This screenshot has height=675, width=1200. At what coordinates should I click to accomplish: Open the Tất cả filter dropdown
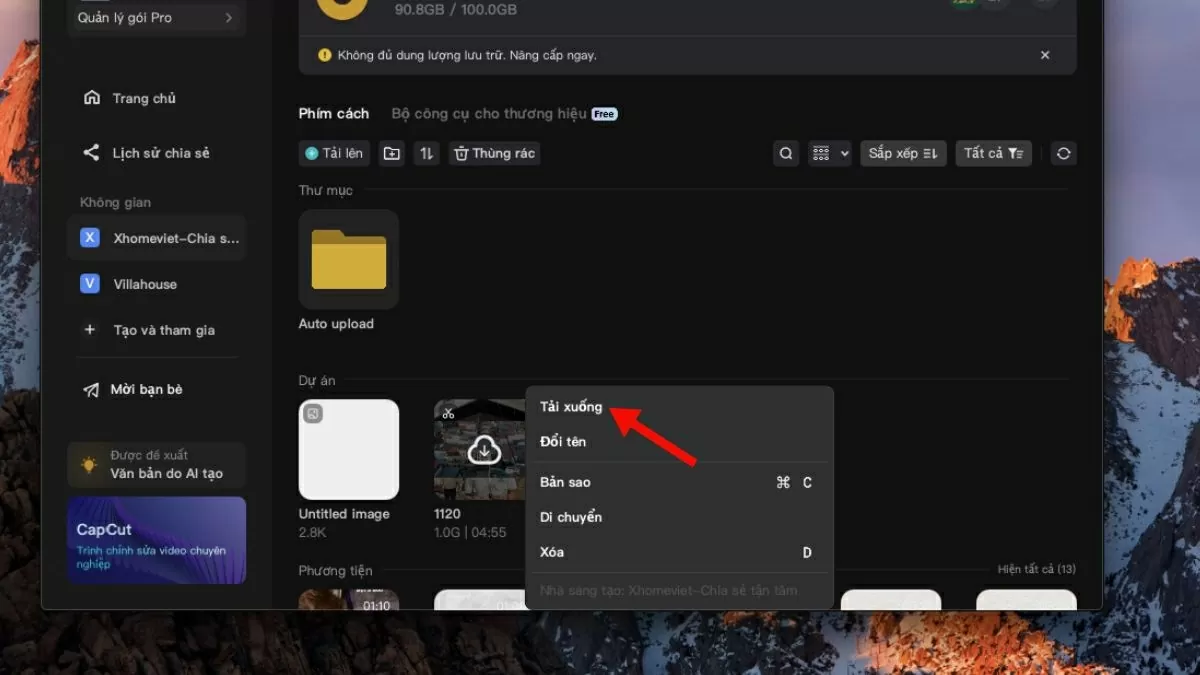point(993,153)
